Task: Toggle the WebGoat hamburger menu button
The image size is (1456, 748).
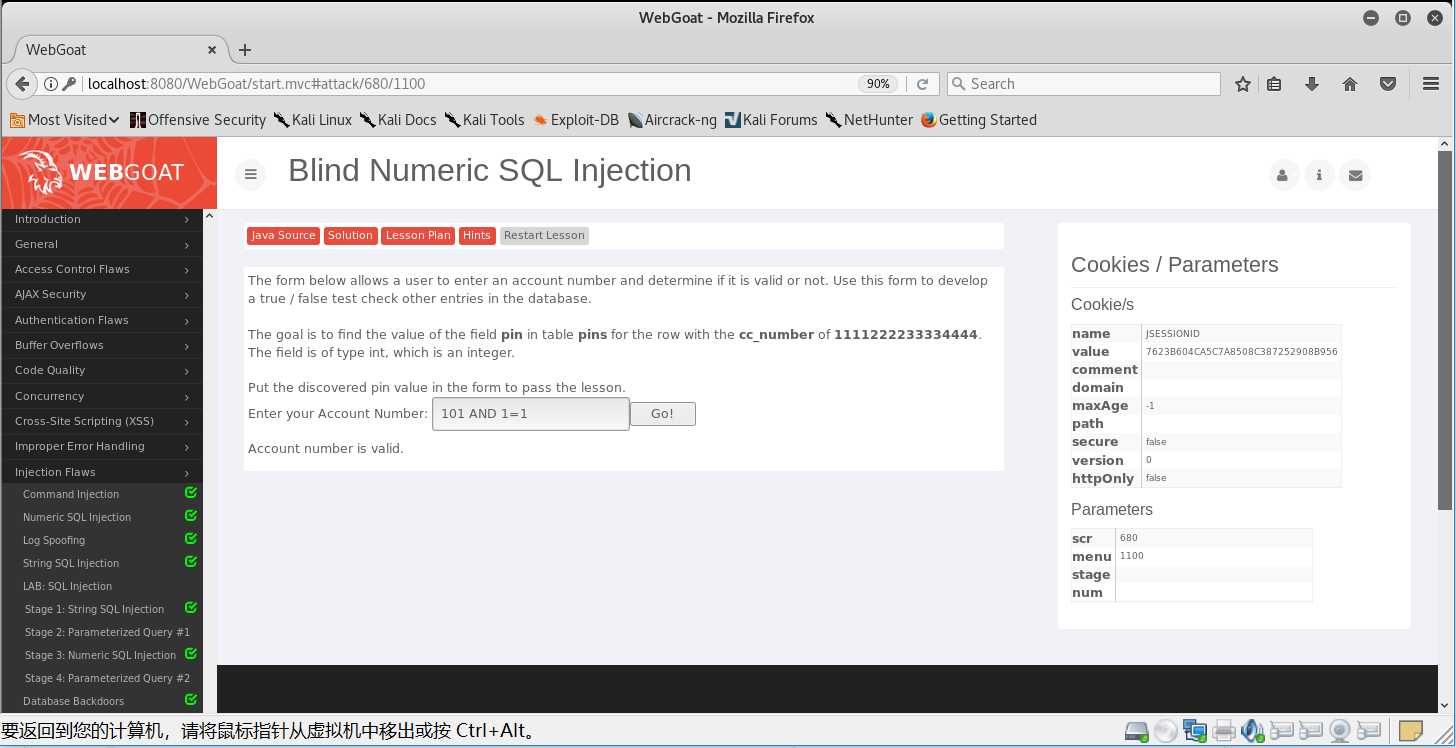Action: coord(251,174)
